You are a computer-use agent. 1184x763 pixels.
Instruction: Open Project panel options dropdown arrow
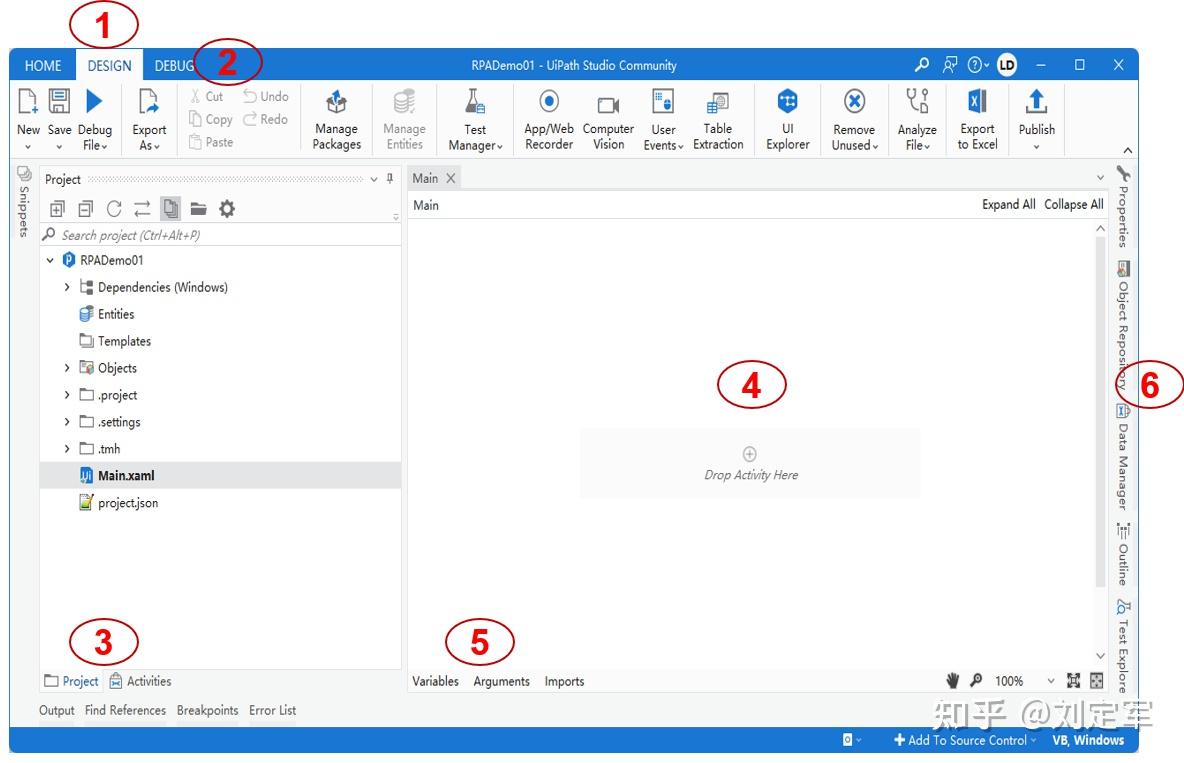click(374, 179)
